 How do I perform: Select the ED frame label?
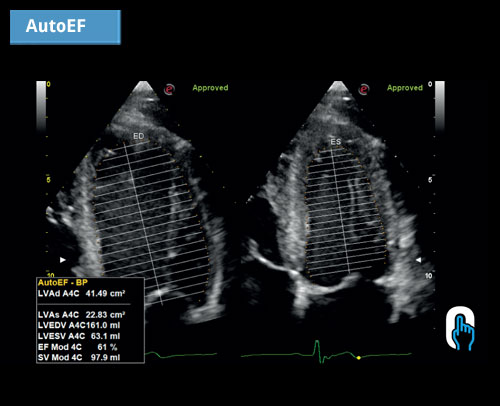[138, 136]
